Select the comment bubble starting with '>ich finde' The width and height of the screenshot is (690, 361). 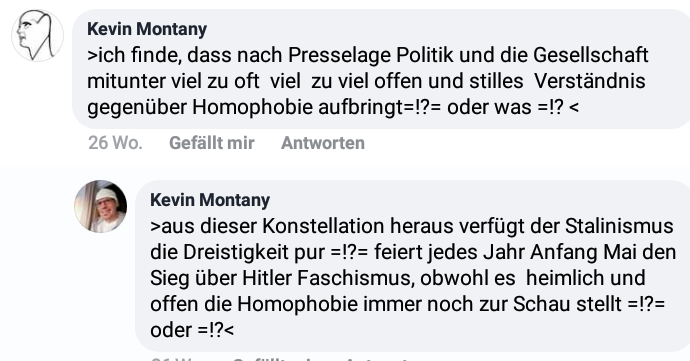381,69
